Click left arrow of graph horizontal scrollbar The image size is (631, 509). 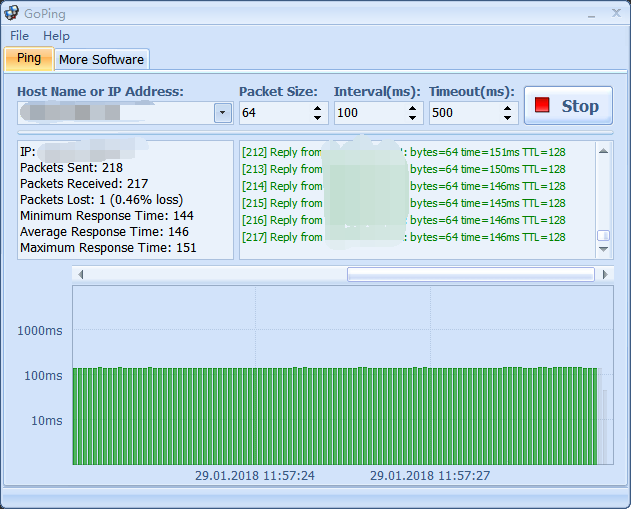pos(81,274)
